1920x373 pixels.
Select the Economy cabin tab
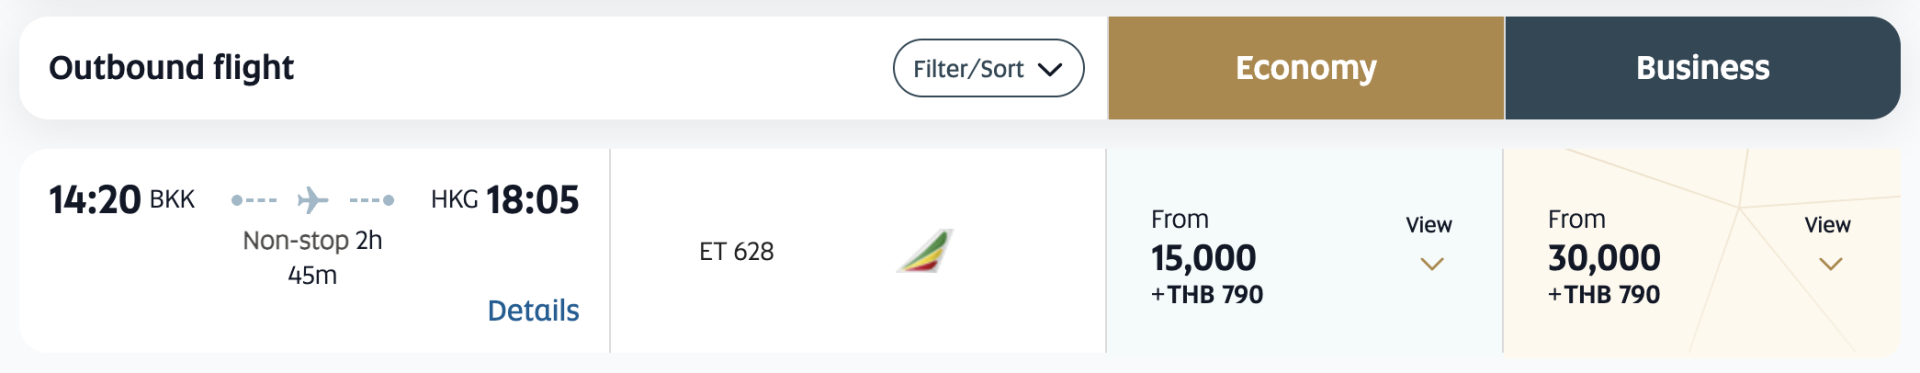(x=1306, y=68)
